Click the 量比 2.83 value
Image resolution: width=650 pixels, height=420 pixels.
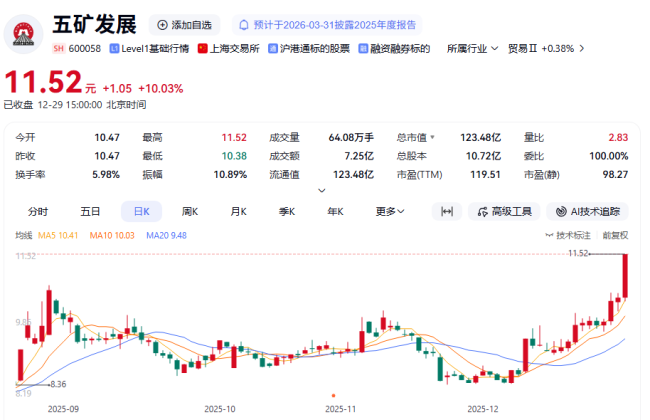(618, 137)
